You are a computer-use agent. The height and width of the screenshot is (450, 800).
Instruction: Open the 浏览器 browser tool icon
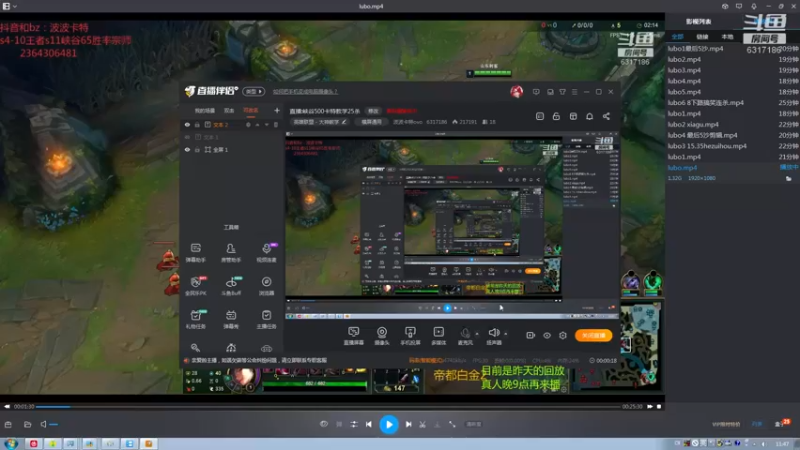(x=266, y=286)
